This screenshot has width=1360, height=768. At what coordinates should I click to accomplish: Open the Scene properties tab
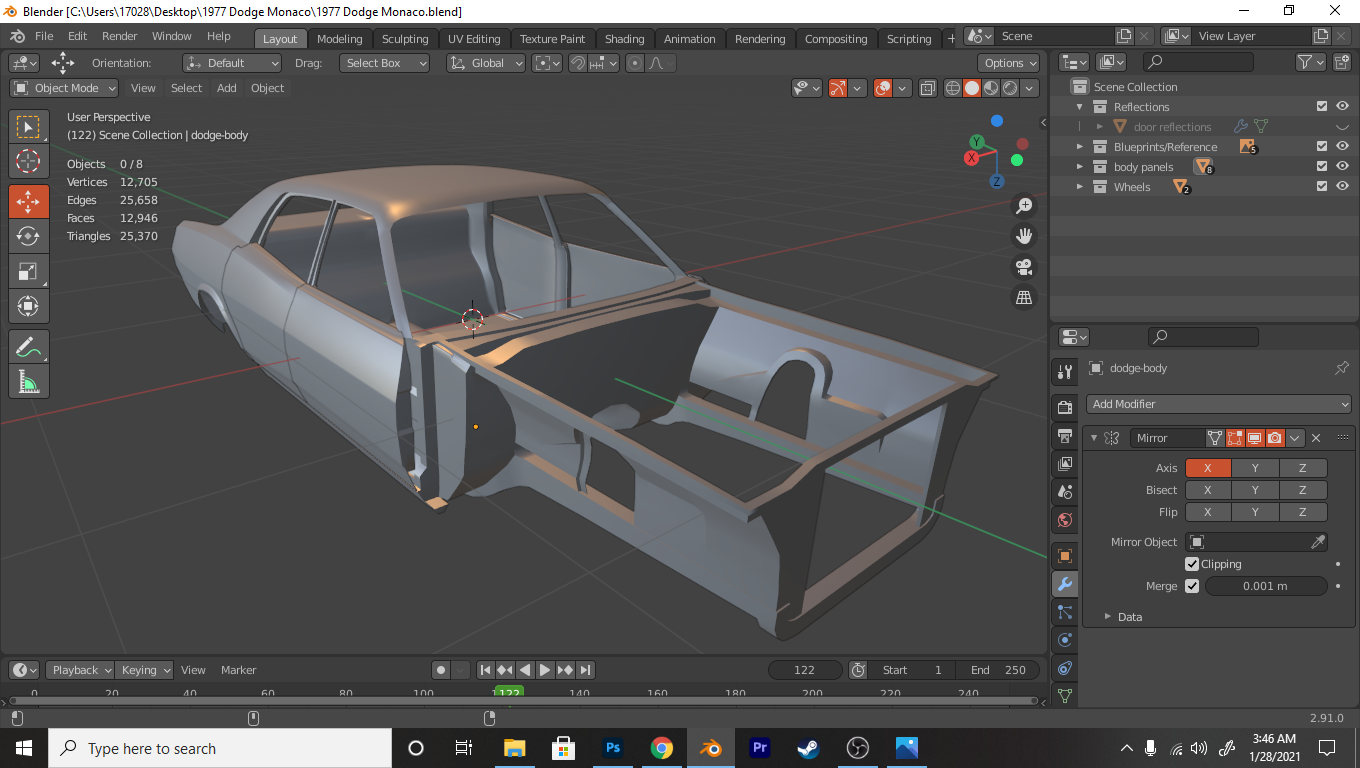[1065, 492]
